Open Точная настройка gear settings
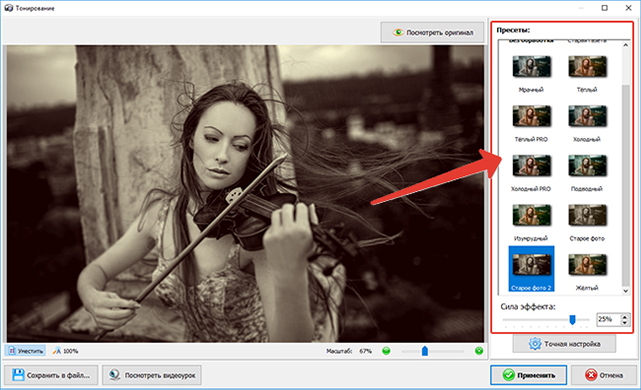Viewport: 641px width, 390px height. pos(565,344)
